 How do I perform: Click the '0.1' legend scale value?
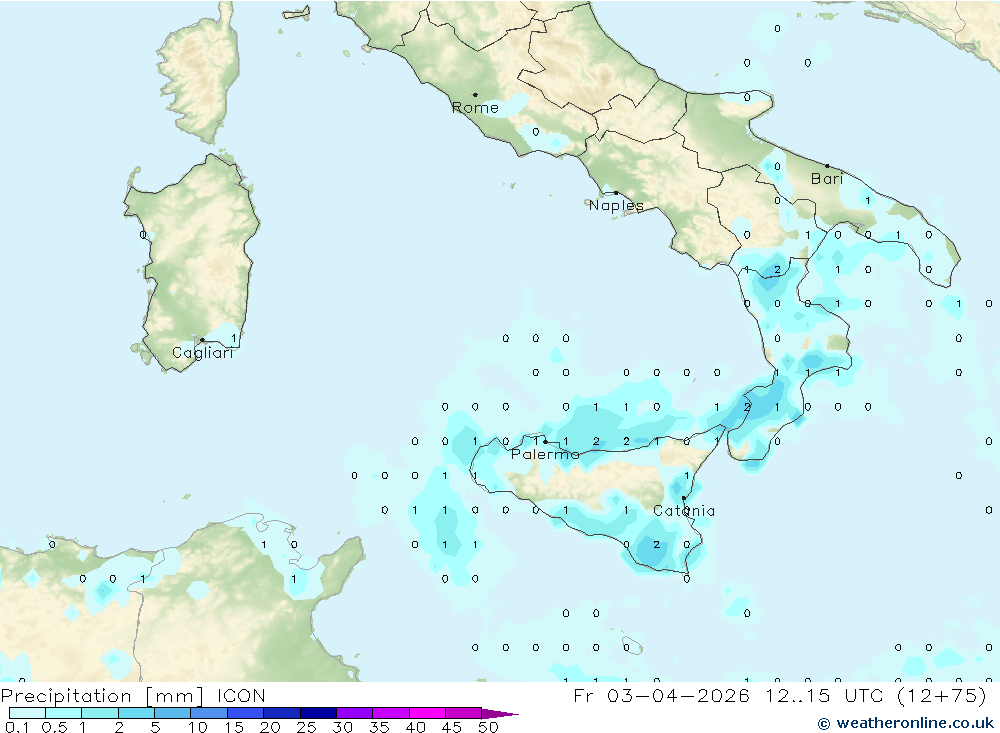pyautogui.click(x=17, y=727)
